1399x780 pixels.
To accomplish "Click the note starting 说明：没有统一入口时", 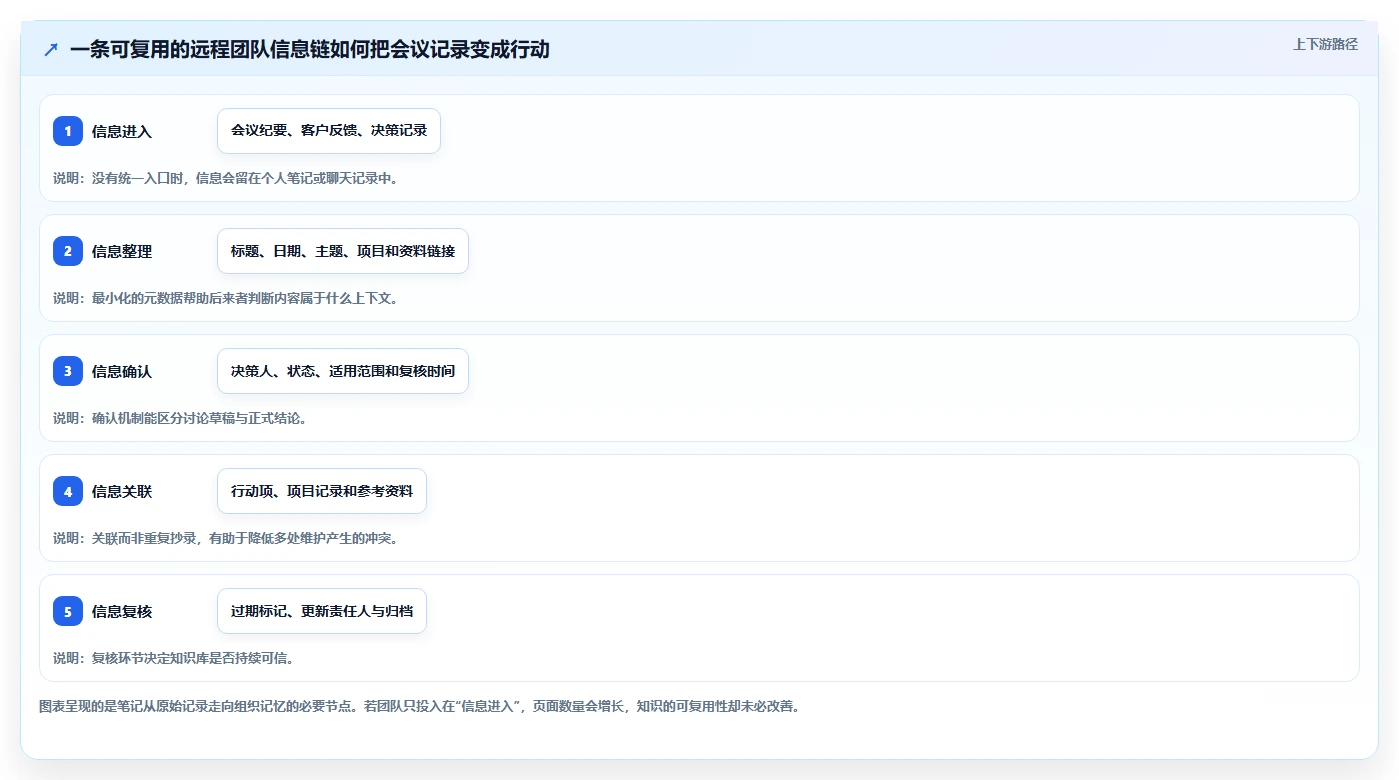I will (225, 178).
